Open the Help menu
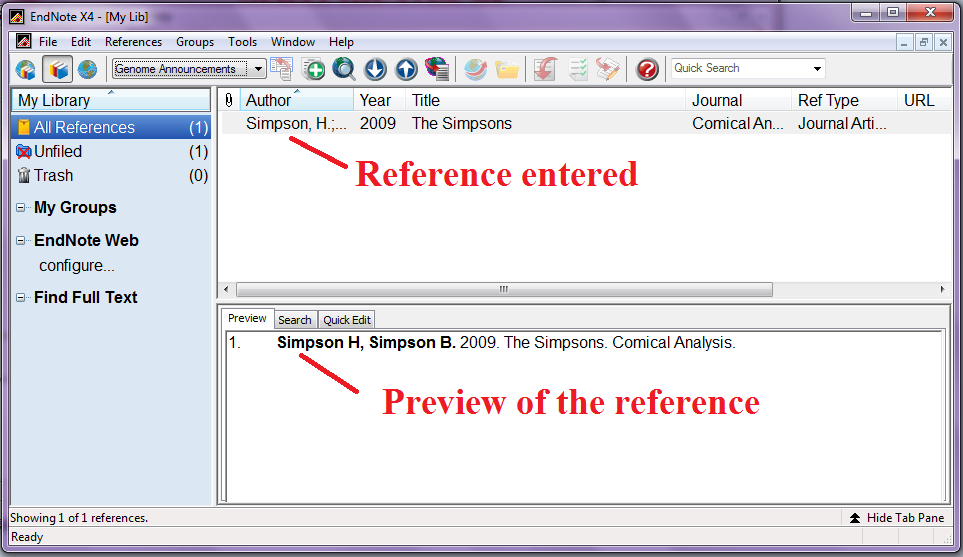963x557 pixels. (341, 42)
